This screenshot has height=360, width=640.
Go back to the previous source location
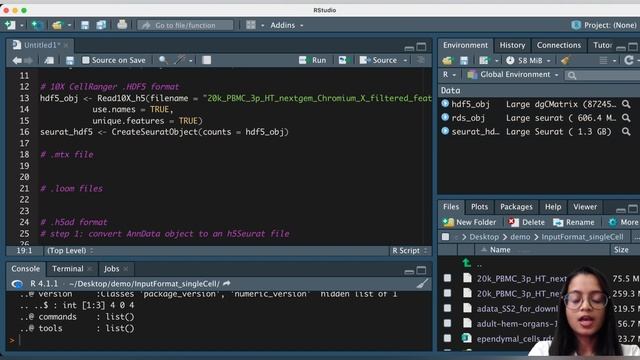[17, 60]
